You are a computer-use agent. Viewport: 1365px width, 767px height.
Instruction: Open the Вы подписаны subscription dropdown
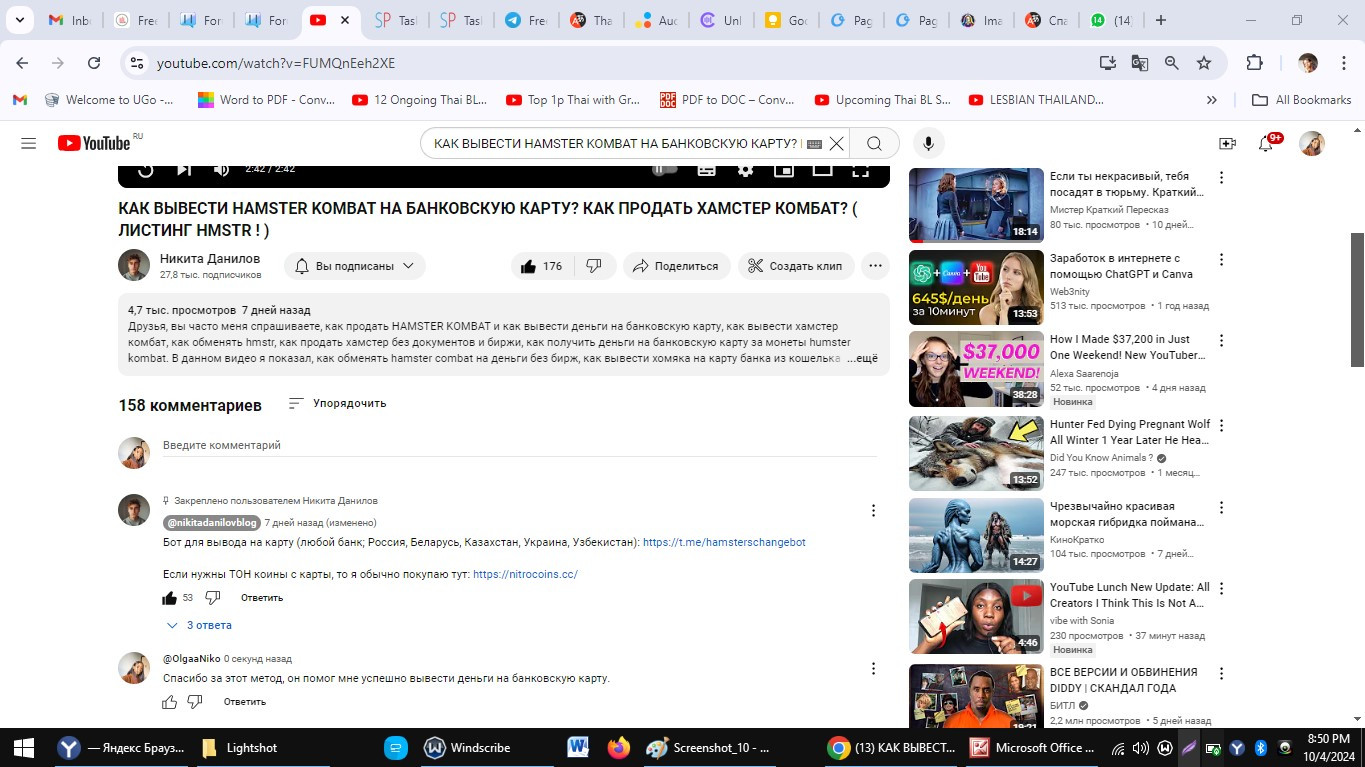pos(355,266)
